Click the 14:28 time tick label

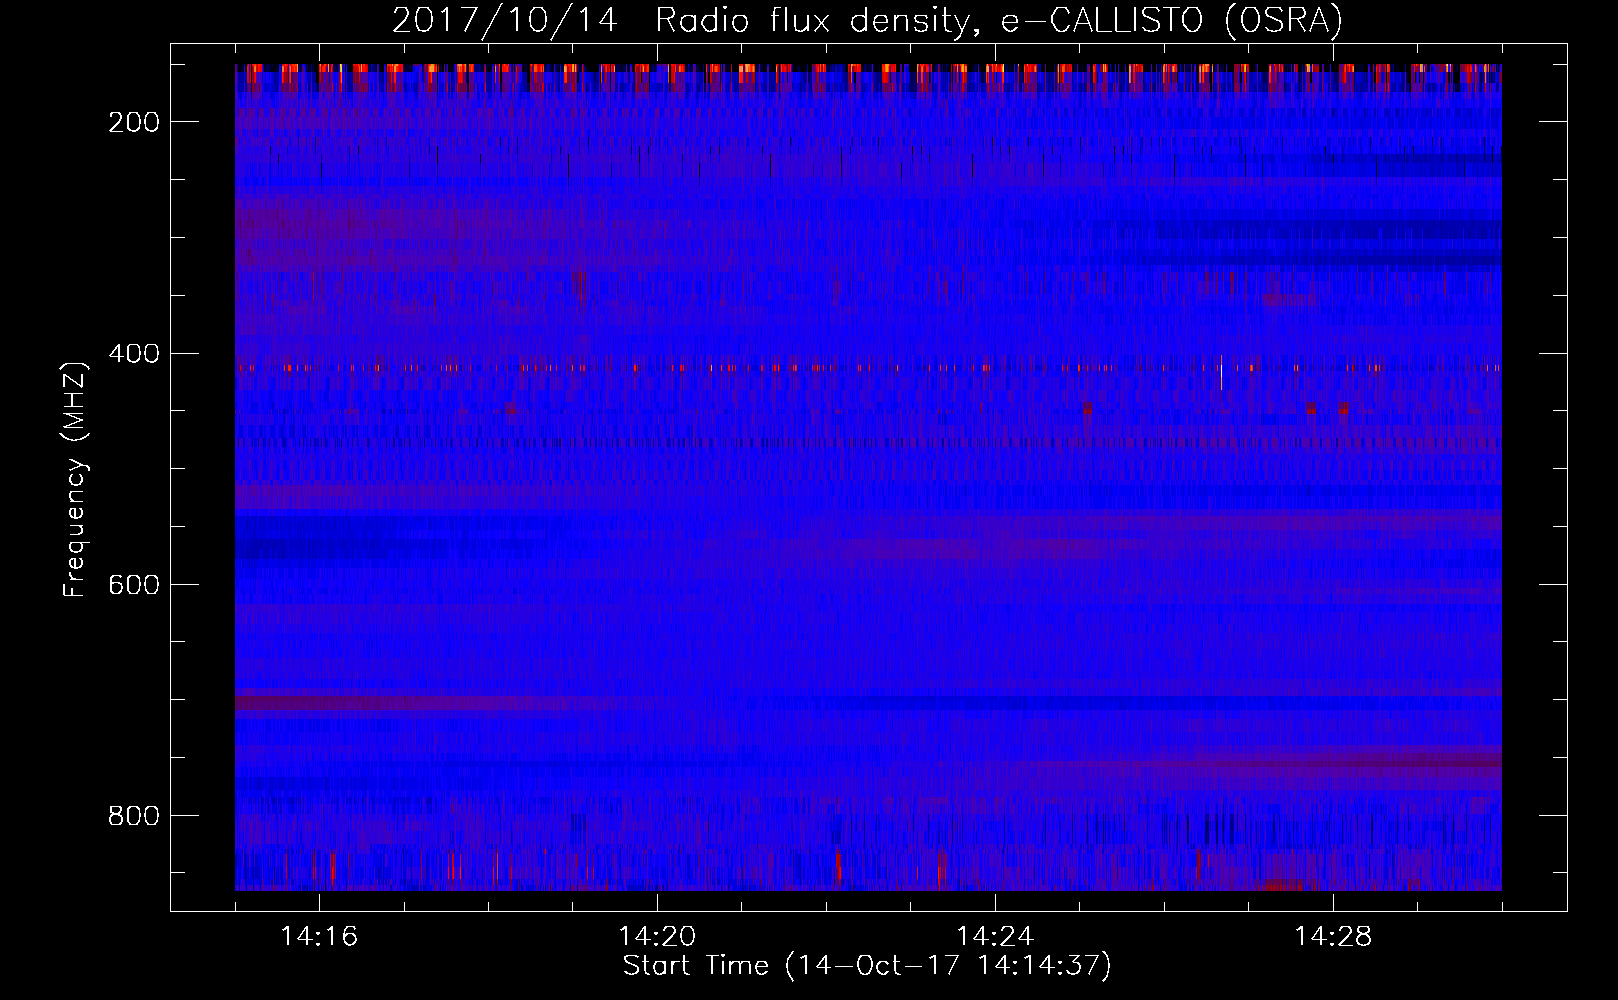[x=1333, y=937]
